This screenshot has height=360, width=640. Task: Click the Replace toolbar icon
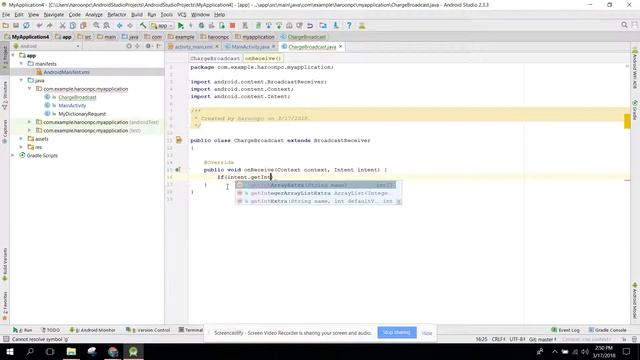pos(107,25)
